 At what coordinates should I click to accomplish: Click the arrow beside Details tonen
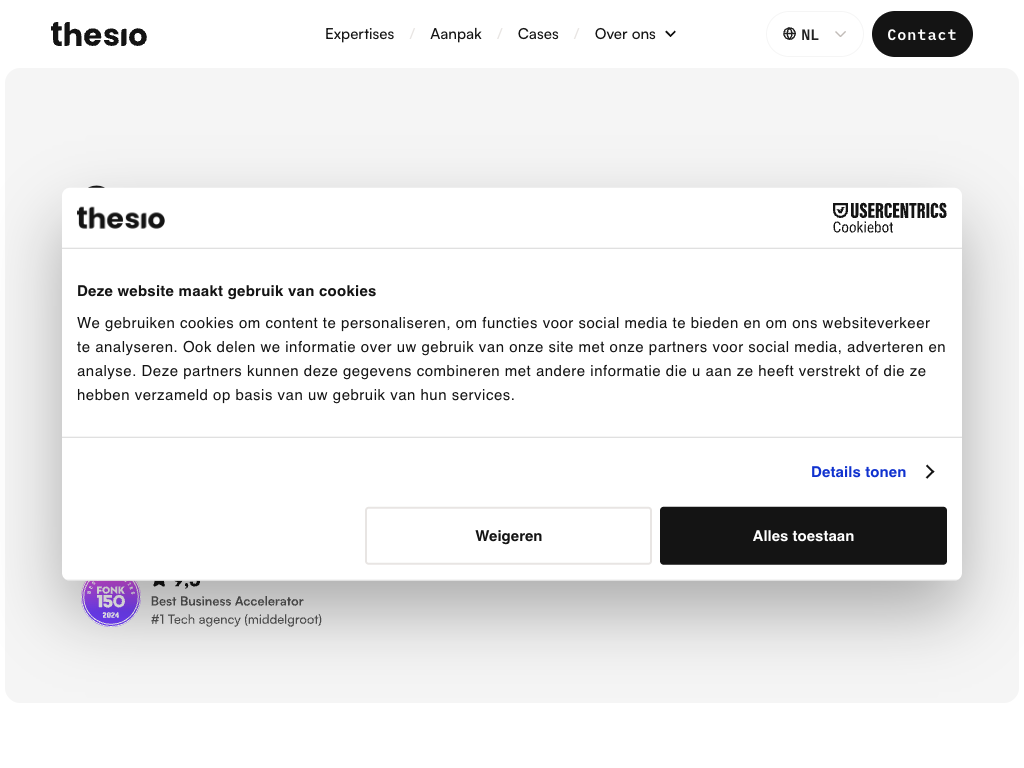(930, 472)
